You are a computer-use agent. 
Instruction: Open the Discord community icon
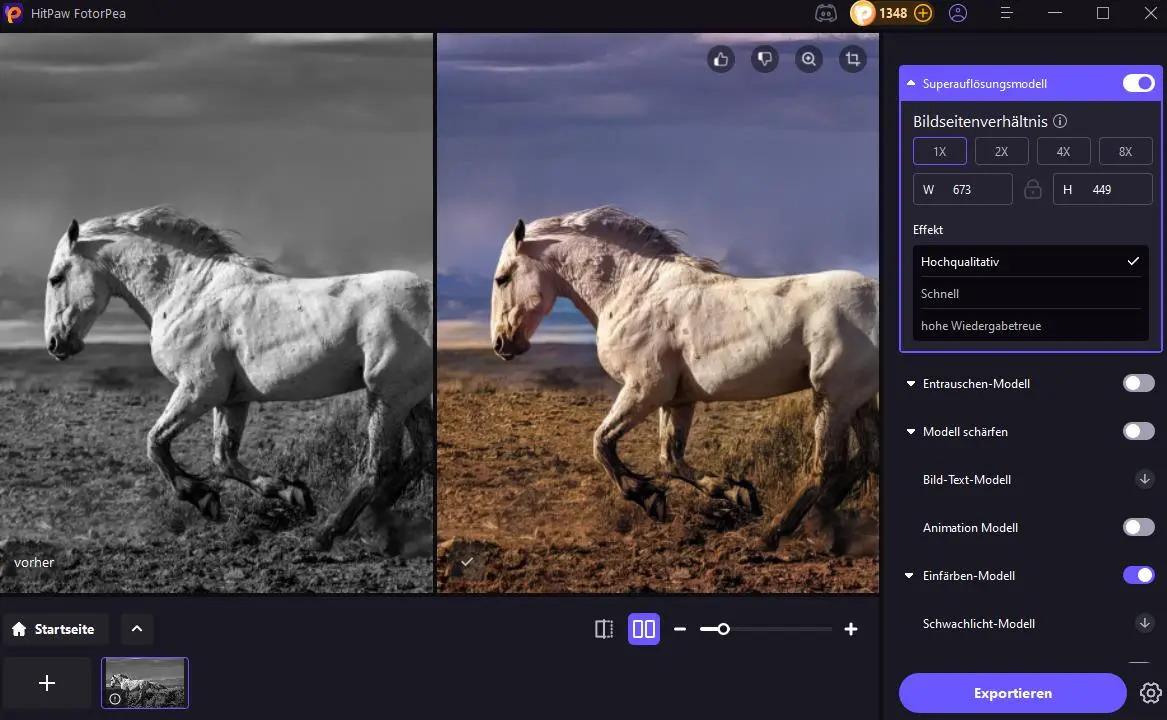tap(826, 13)
